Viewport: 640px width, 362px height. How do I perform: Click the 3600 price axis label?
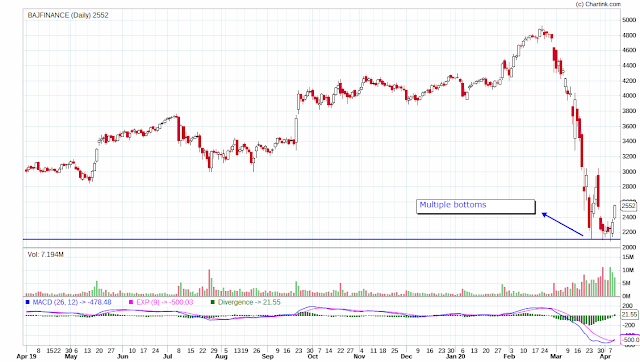coord(629,127)
